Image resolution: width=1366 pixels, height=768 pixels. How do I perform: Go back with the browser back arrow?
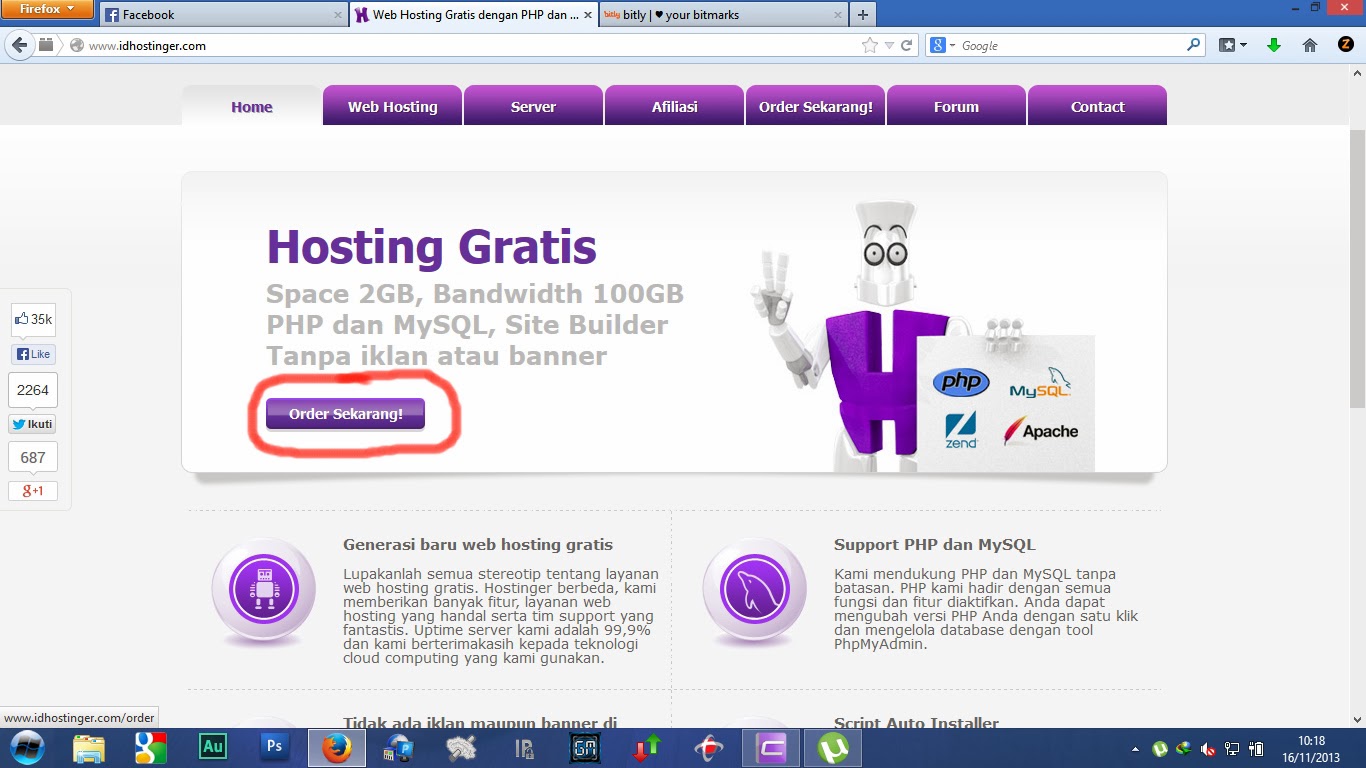pos(19,45)
